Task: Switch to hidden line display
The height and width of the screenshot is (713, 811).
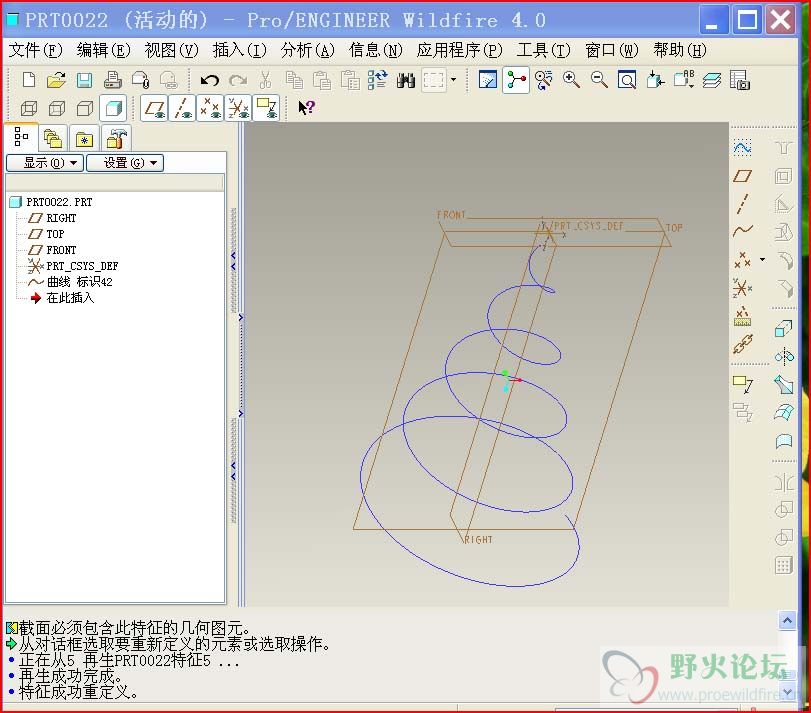Action: [57, 109]
